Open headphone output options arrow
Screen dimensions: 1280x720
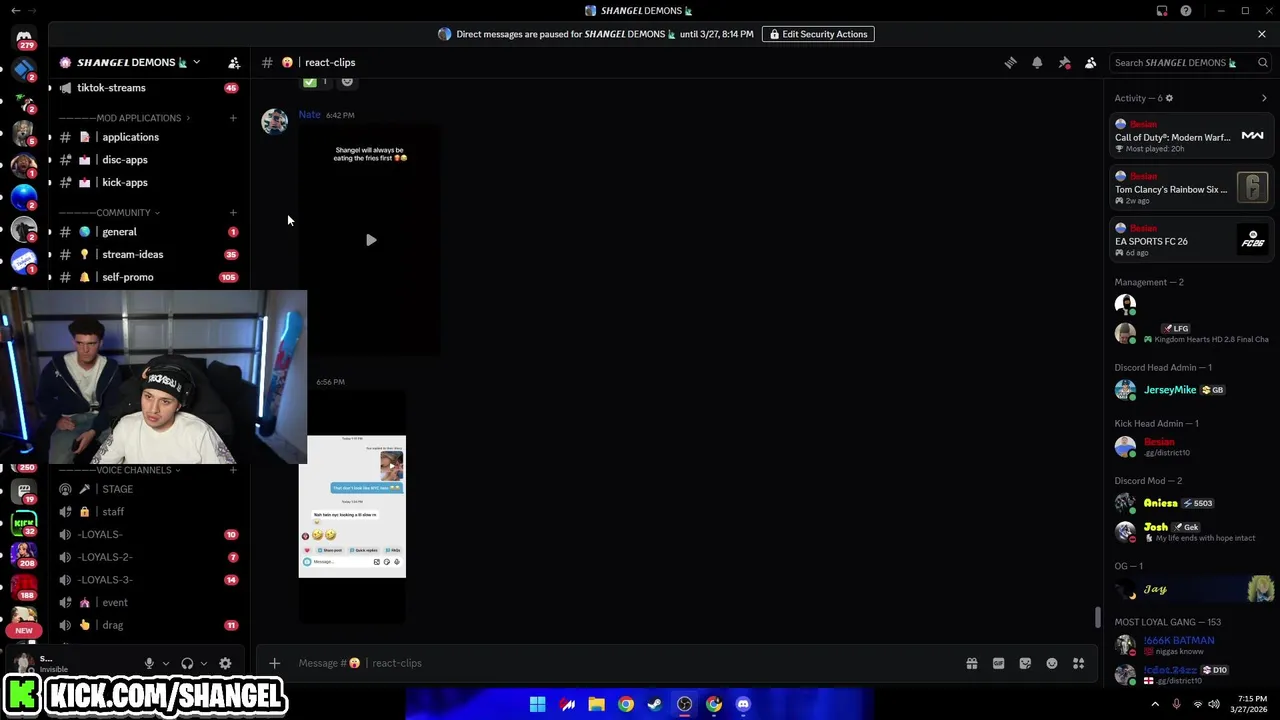tap(204, 663)
